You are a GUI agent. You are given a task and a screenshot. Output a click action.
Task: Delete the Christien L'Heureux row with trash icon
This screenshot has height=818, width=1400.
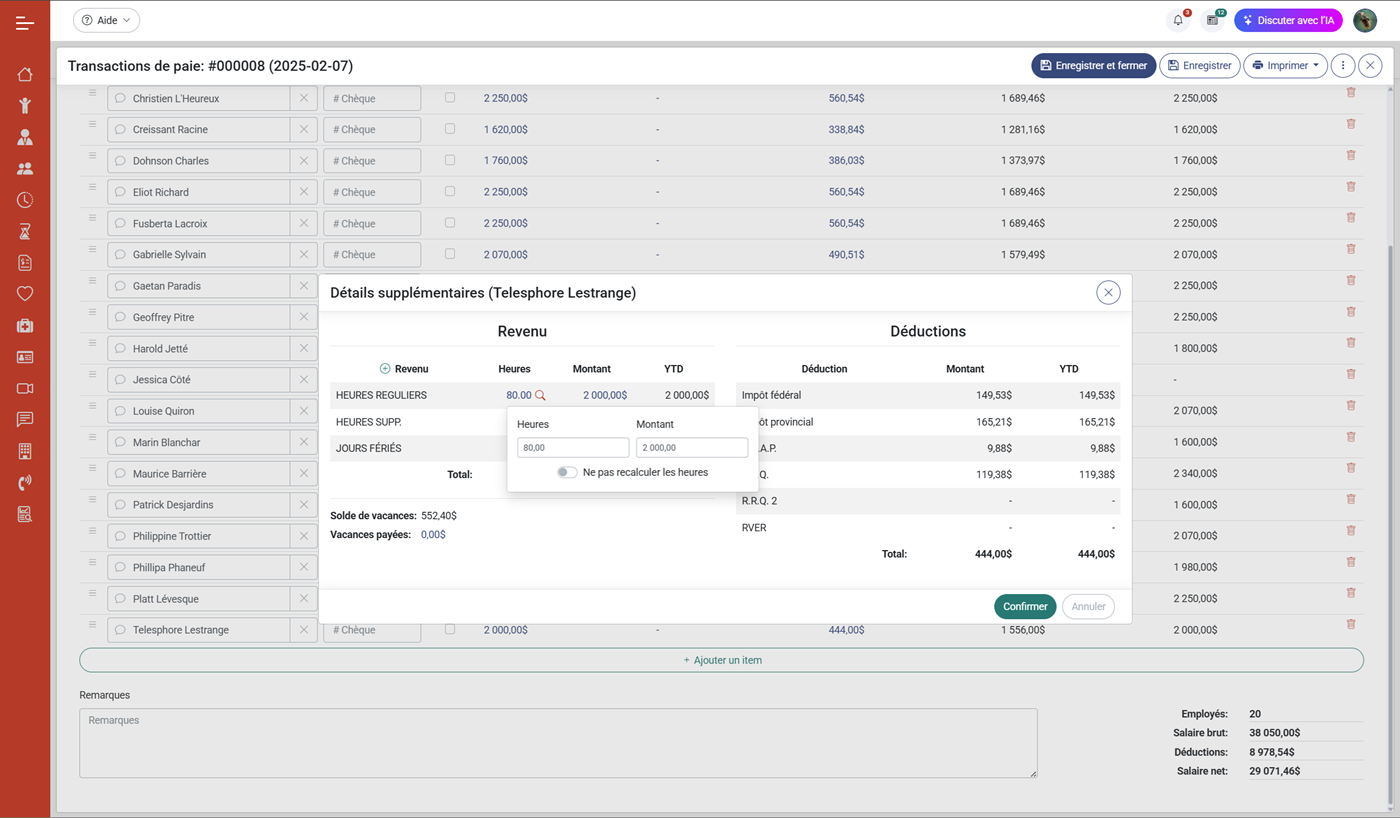(1351, 92)
